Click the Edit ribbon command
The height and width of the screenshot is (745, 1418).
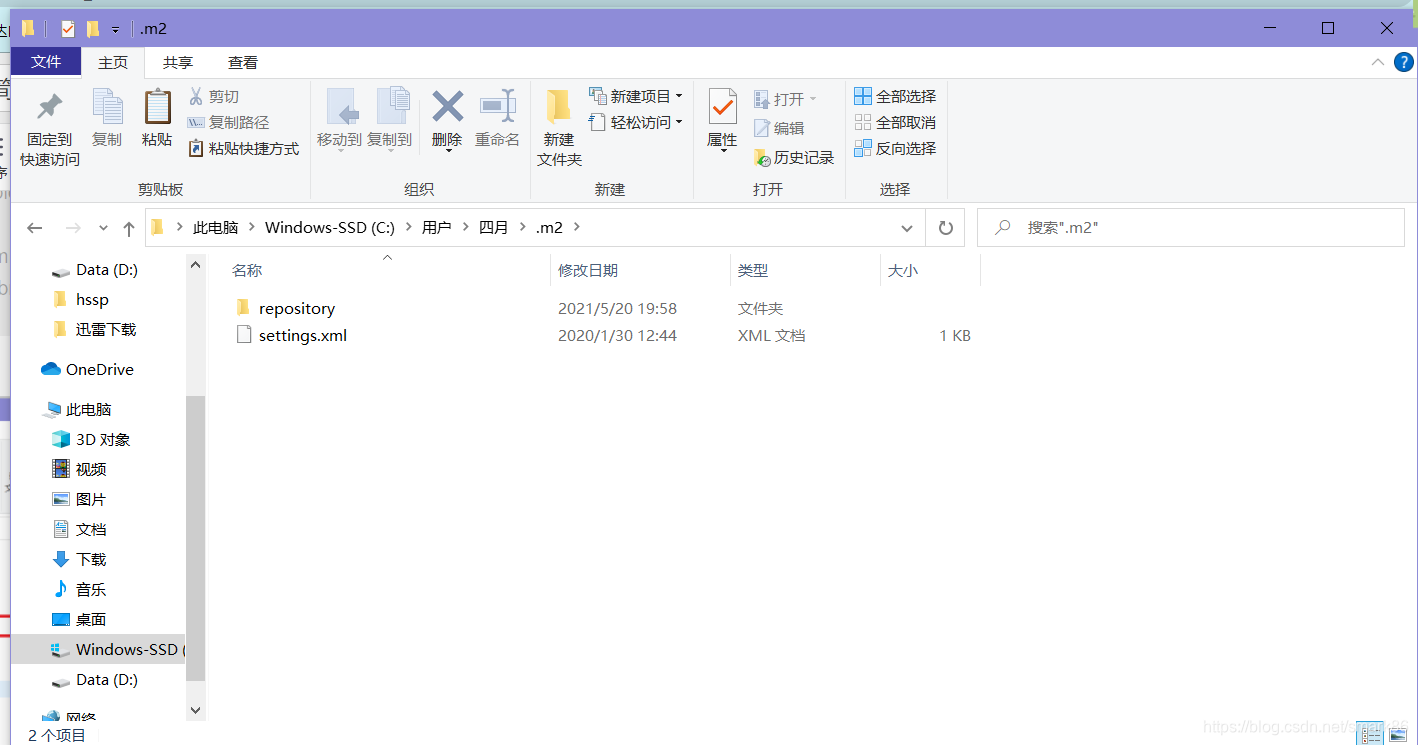779,128
